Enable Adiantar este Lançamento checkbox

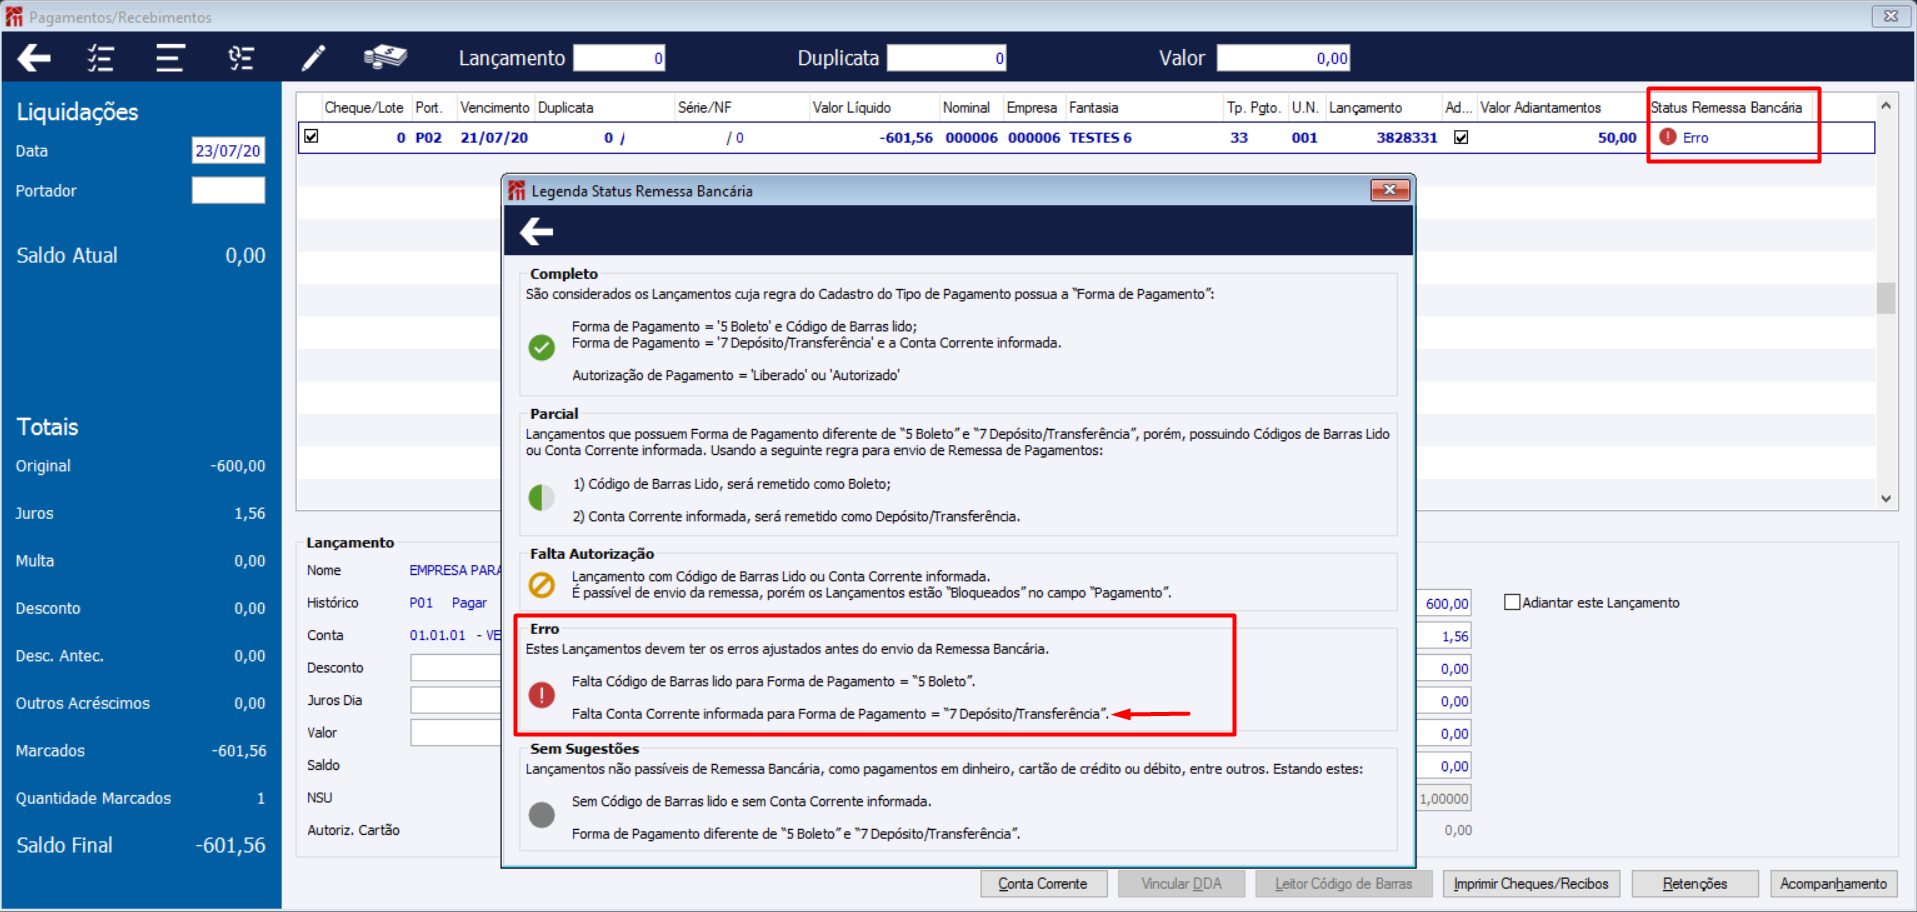point(1512,602)
